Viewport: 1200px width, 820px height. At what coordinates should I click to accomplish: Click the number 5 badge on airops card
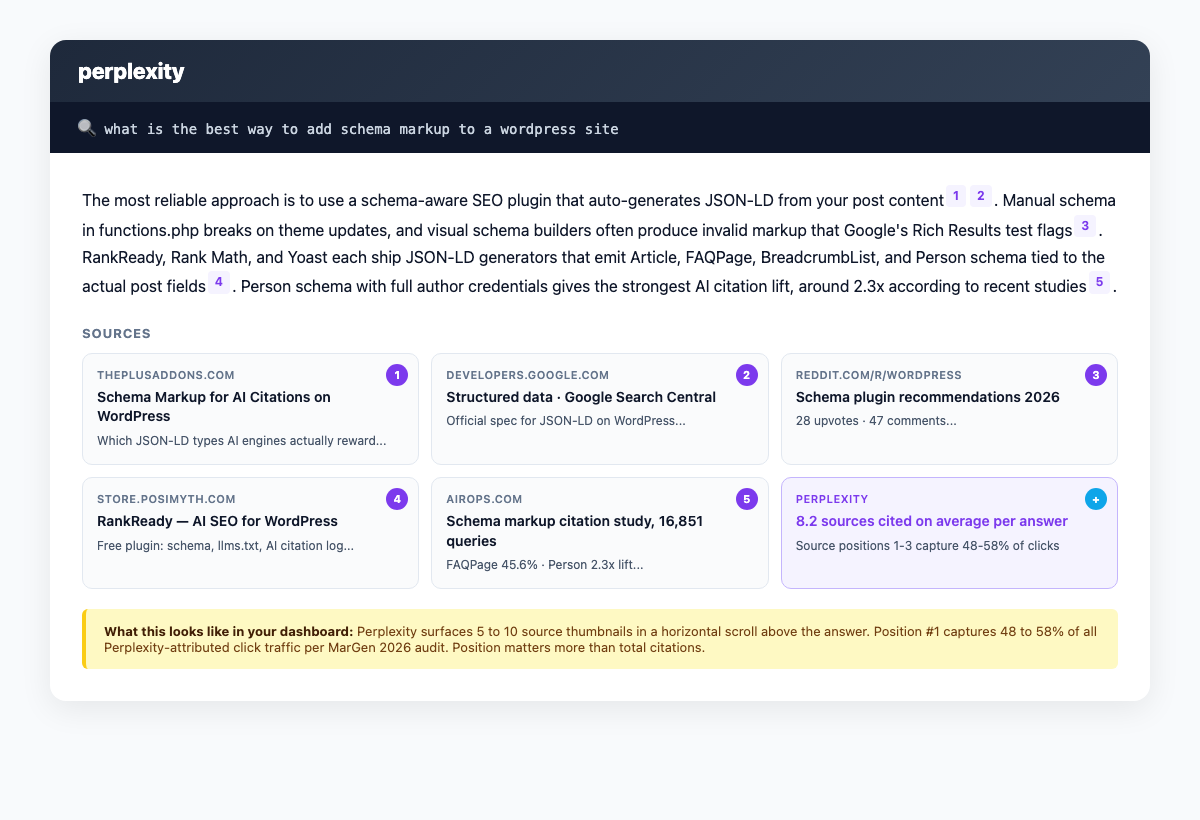[x=746, y=499]
